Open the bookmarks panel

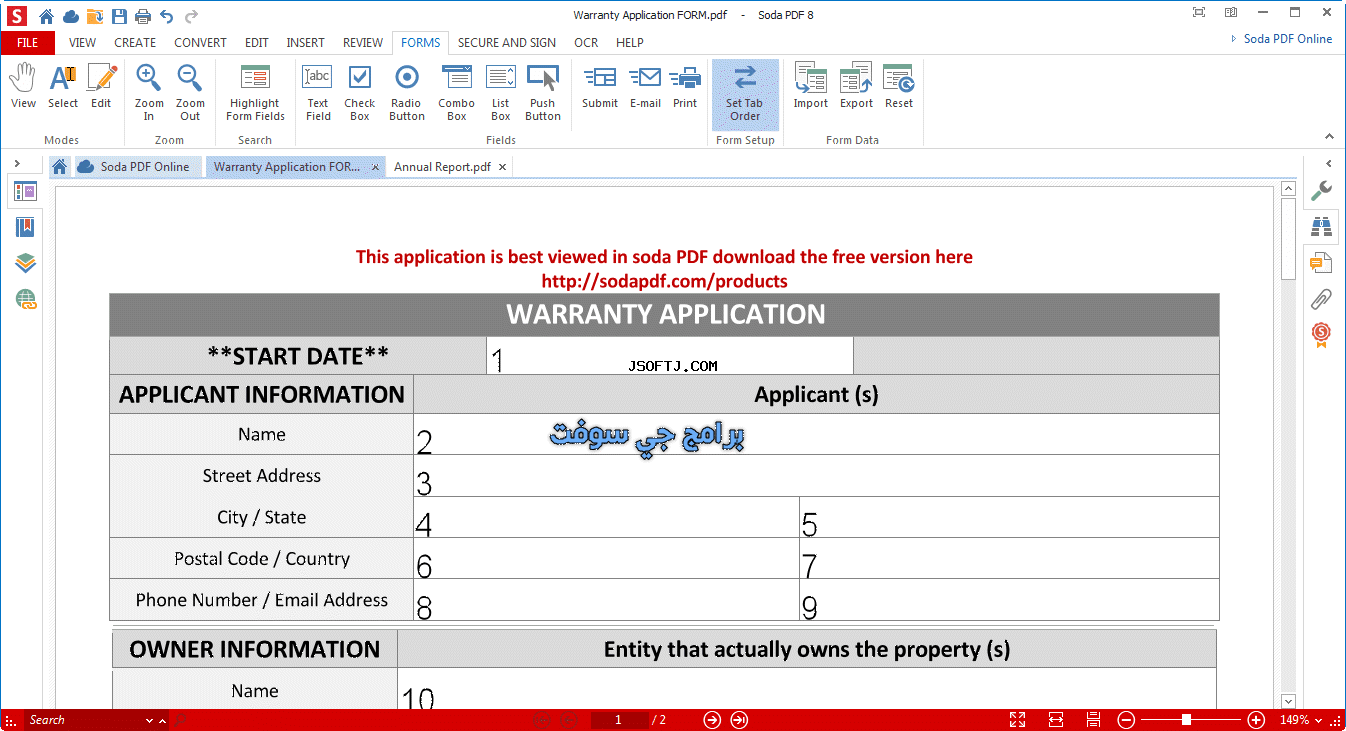[x=25, y=227]
